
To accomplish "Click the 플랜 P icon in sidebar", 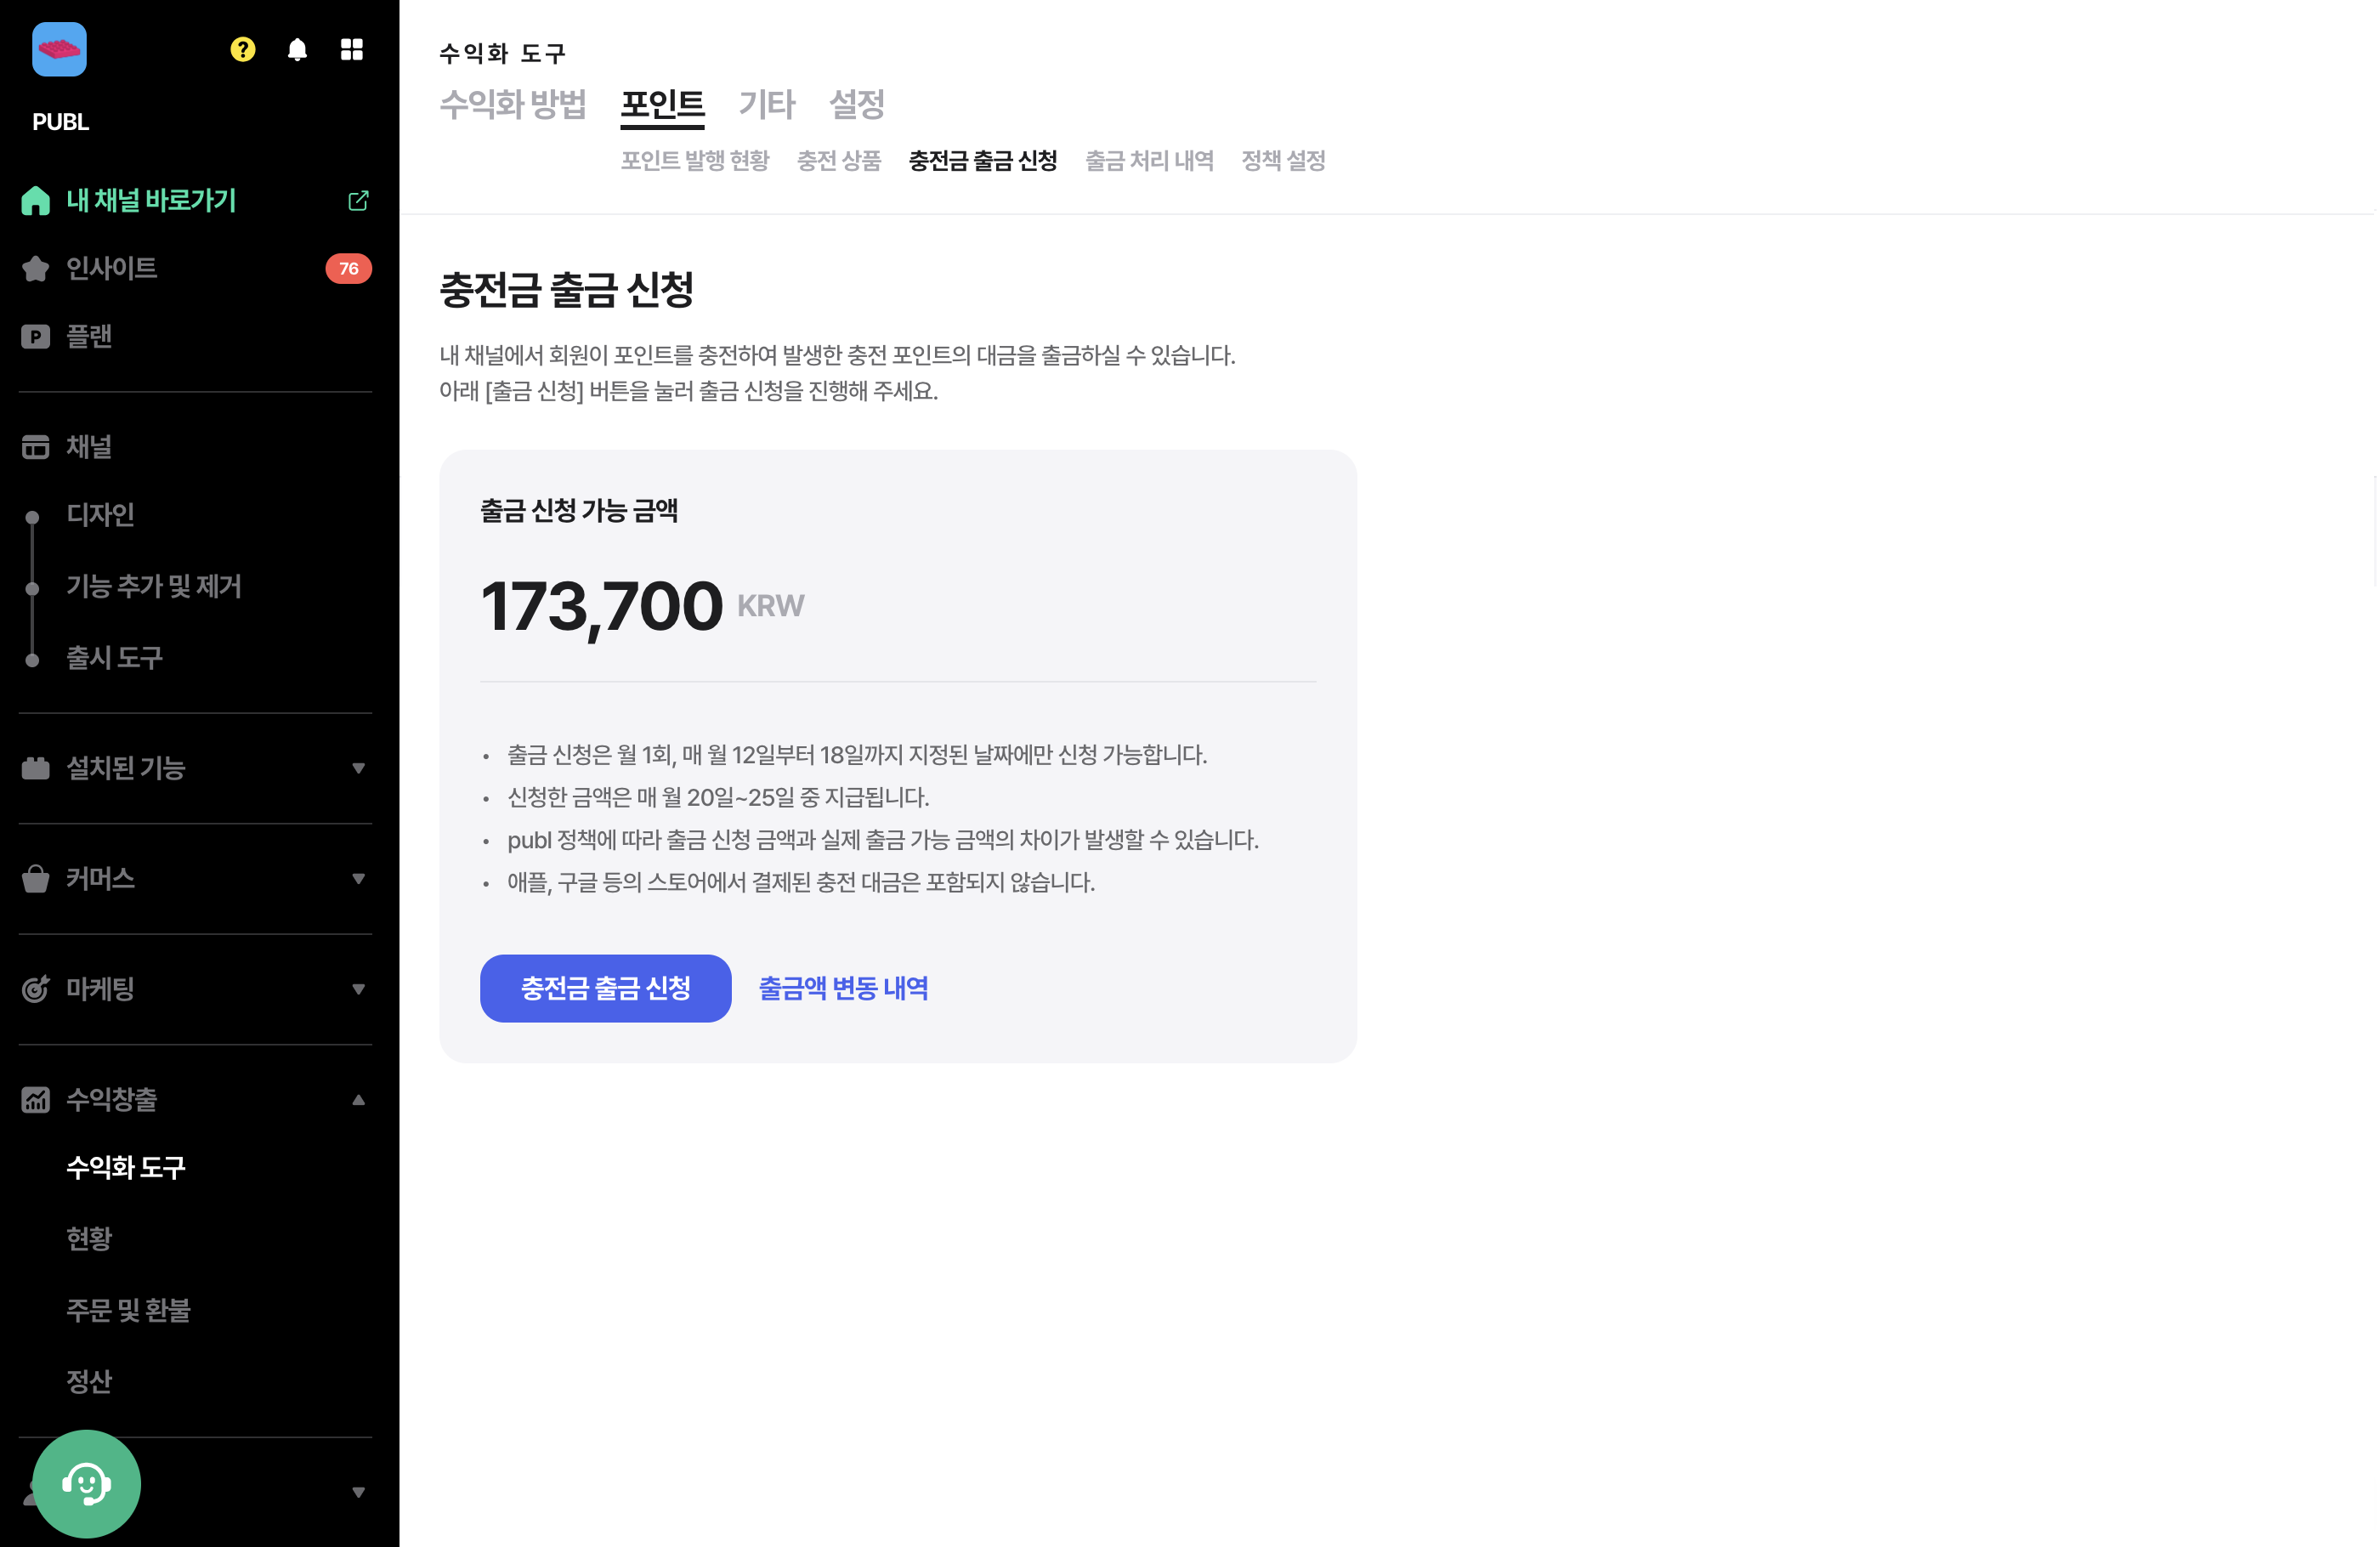I will coord(36,337).
